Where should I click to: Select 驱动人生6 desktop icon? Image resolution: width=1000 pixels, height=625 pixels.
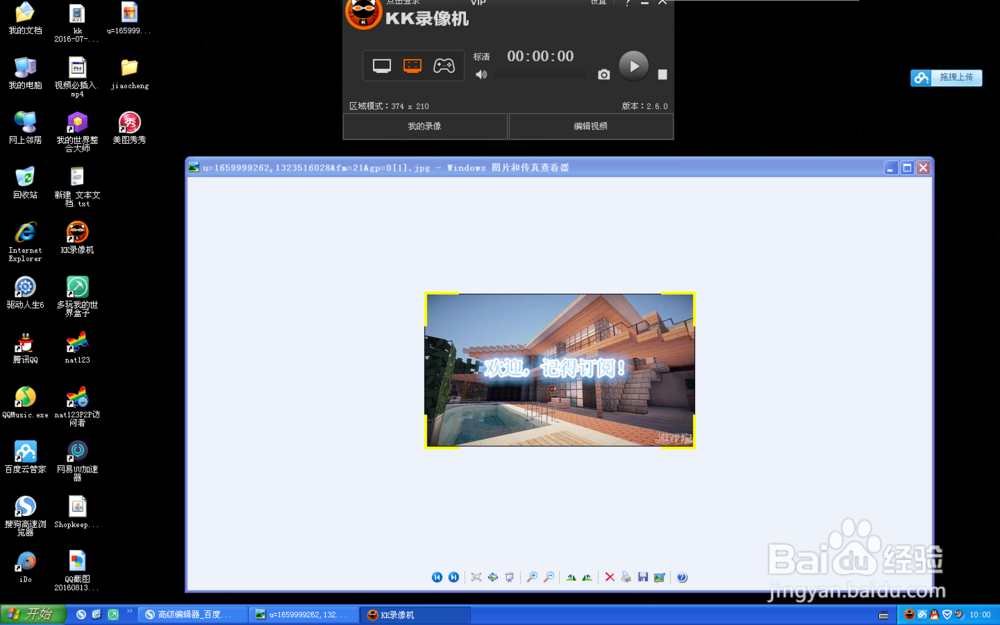pyautogui.click(x=25, y=293)
